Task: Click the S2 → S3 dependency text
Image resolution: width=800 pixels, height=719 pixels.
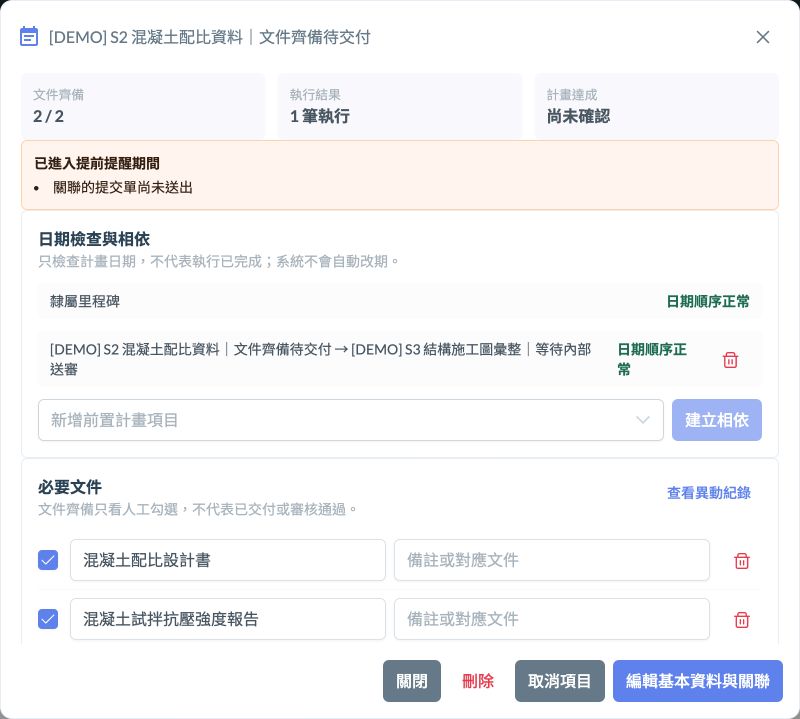Action: 320,359
